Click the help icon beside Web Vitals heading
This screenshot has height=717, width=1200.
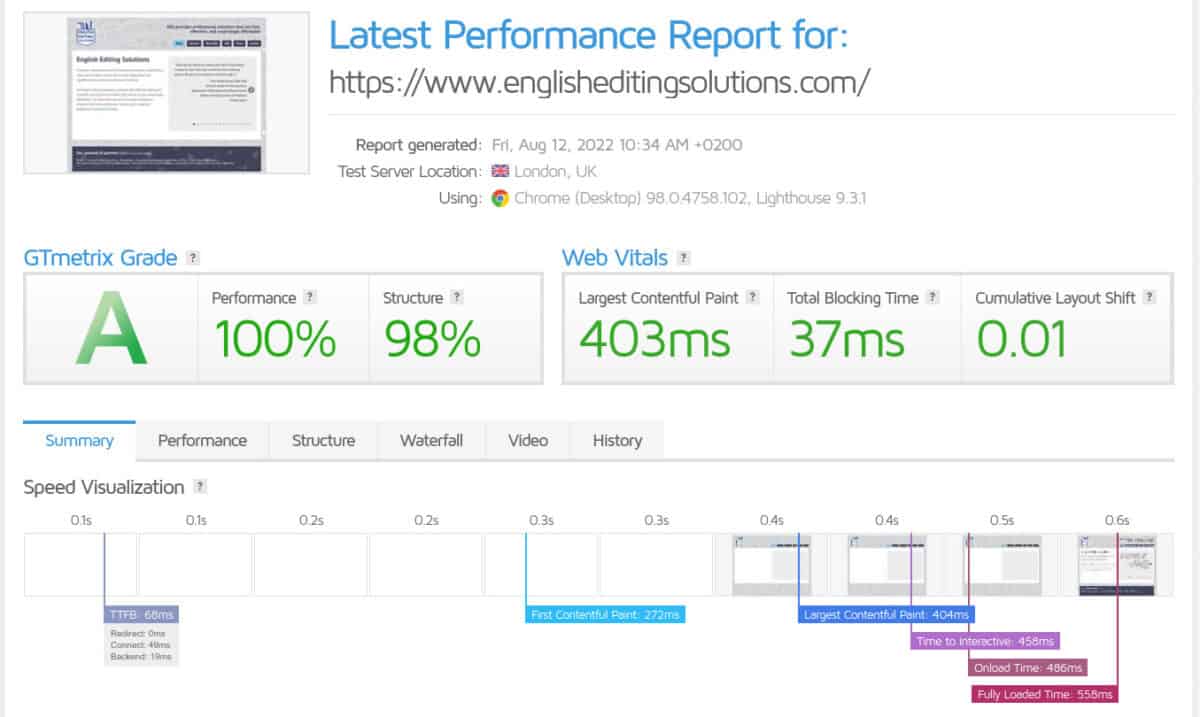(x=683, y=258)
